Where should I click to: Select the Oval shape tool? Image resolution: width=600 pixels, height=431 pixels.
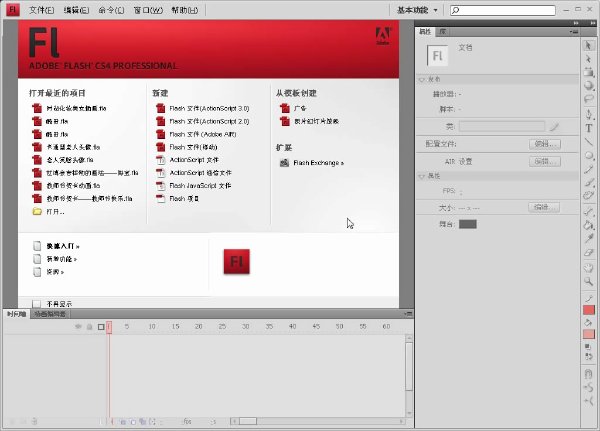point(589,155)
